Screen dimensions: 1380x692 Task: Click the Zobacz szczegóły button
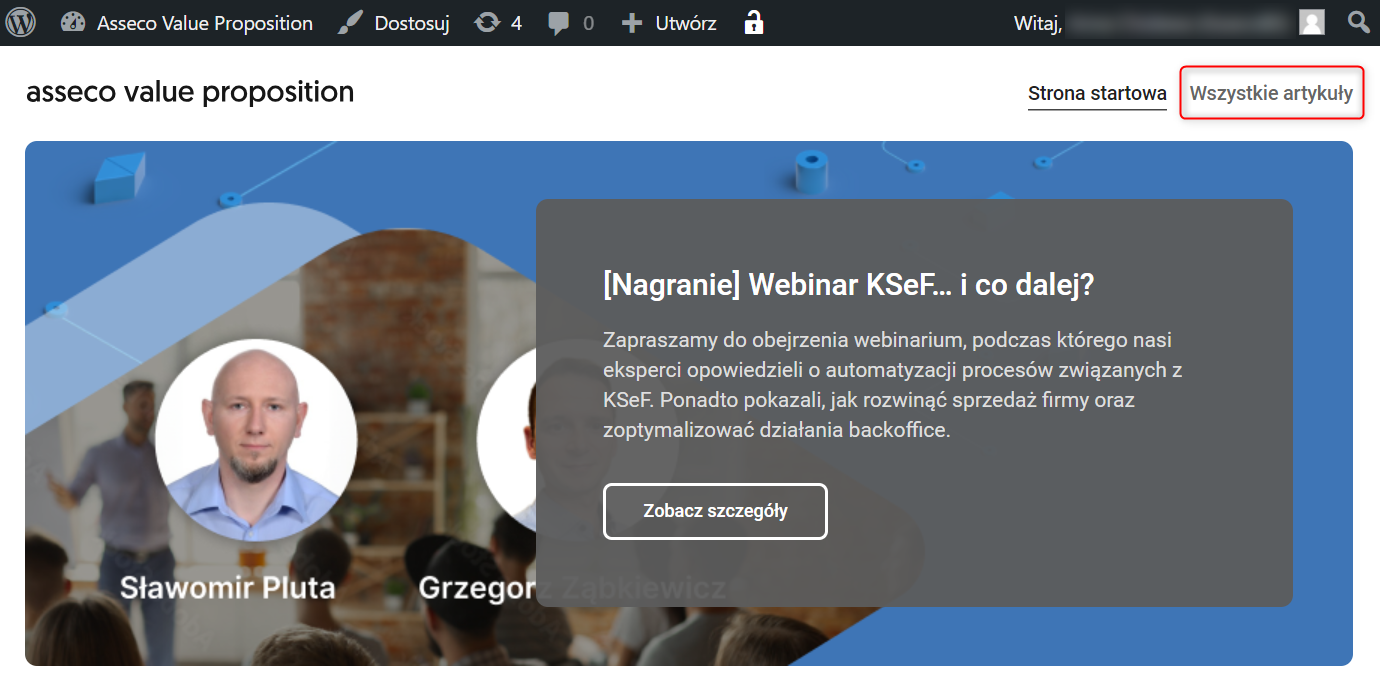[714, 511]
